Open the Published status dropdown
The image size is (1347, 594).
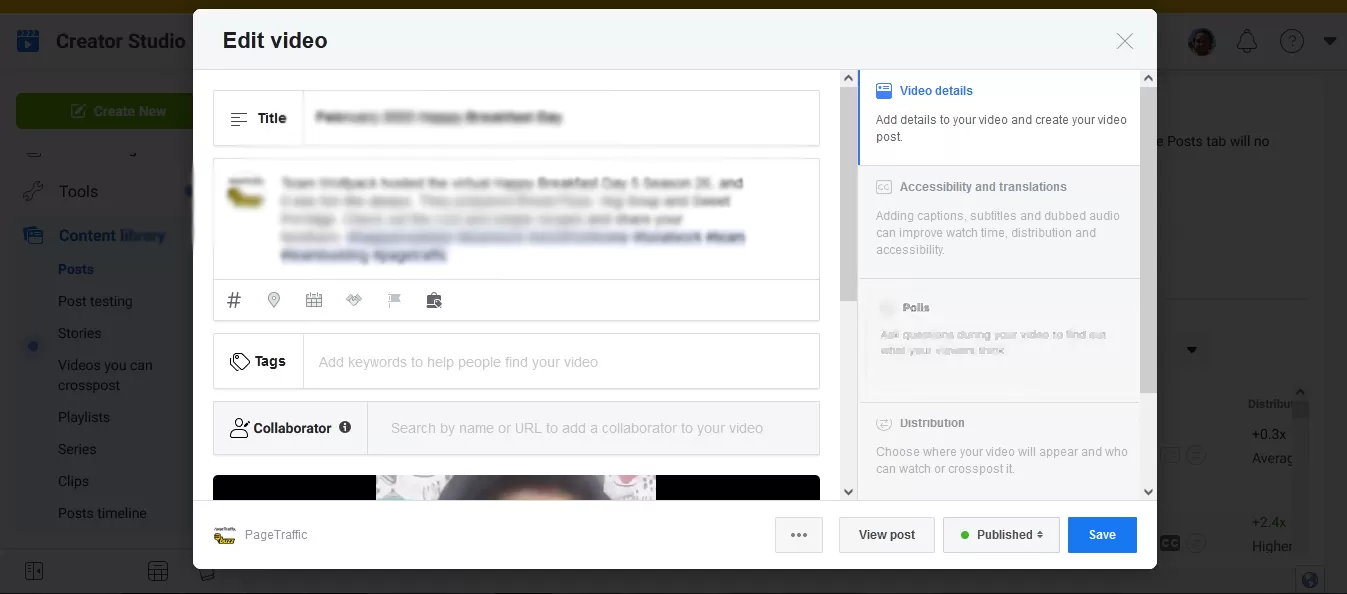(1001, 534)
